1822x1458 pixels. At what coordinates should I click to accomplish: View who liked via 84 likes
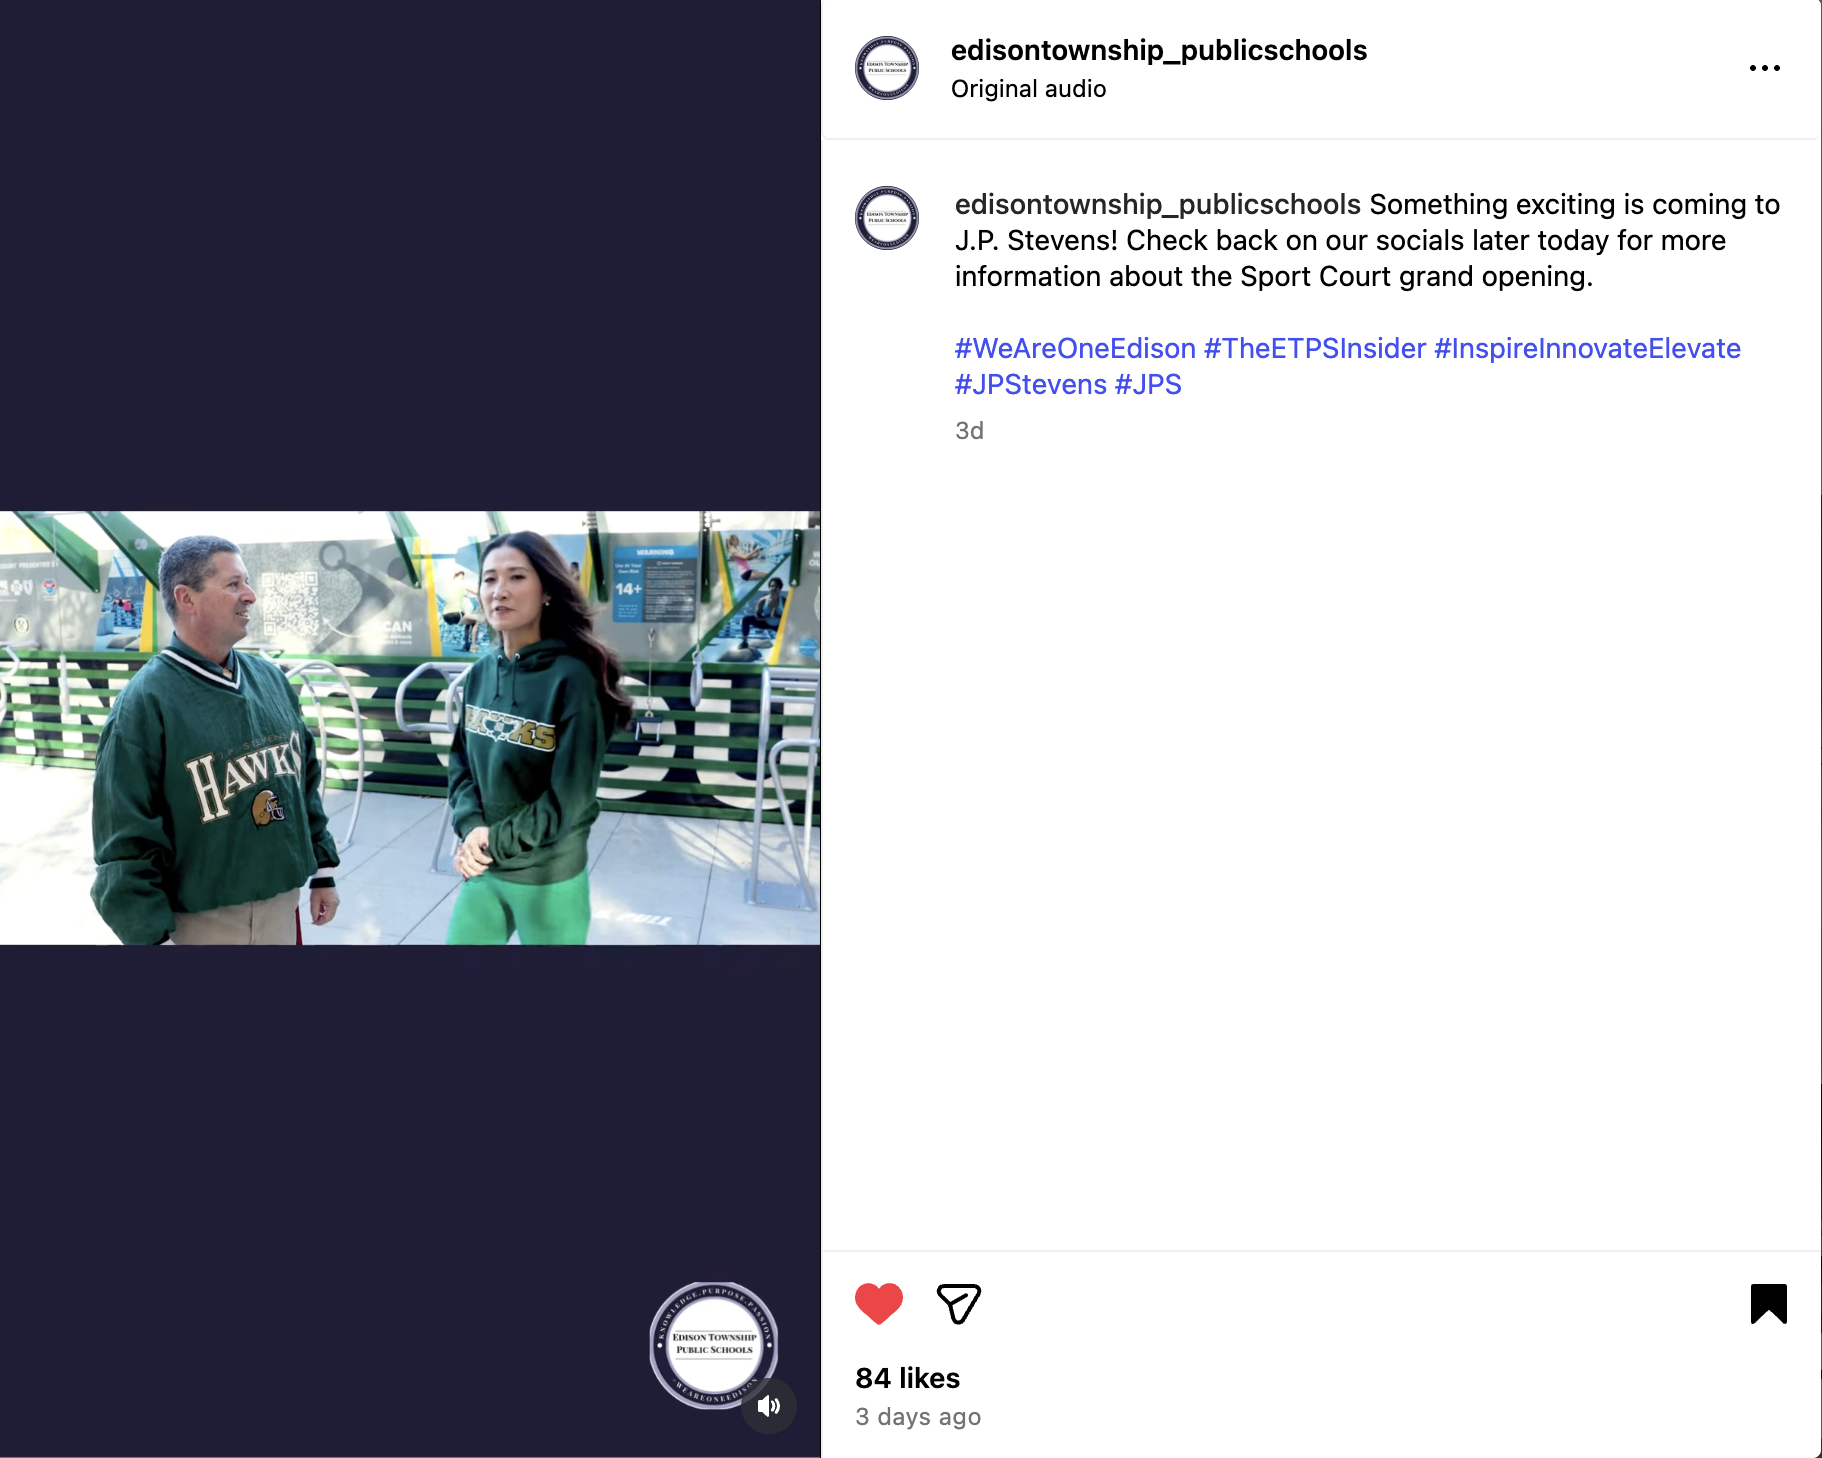[x=907, y=1378]
